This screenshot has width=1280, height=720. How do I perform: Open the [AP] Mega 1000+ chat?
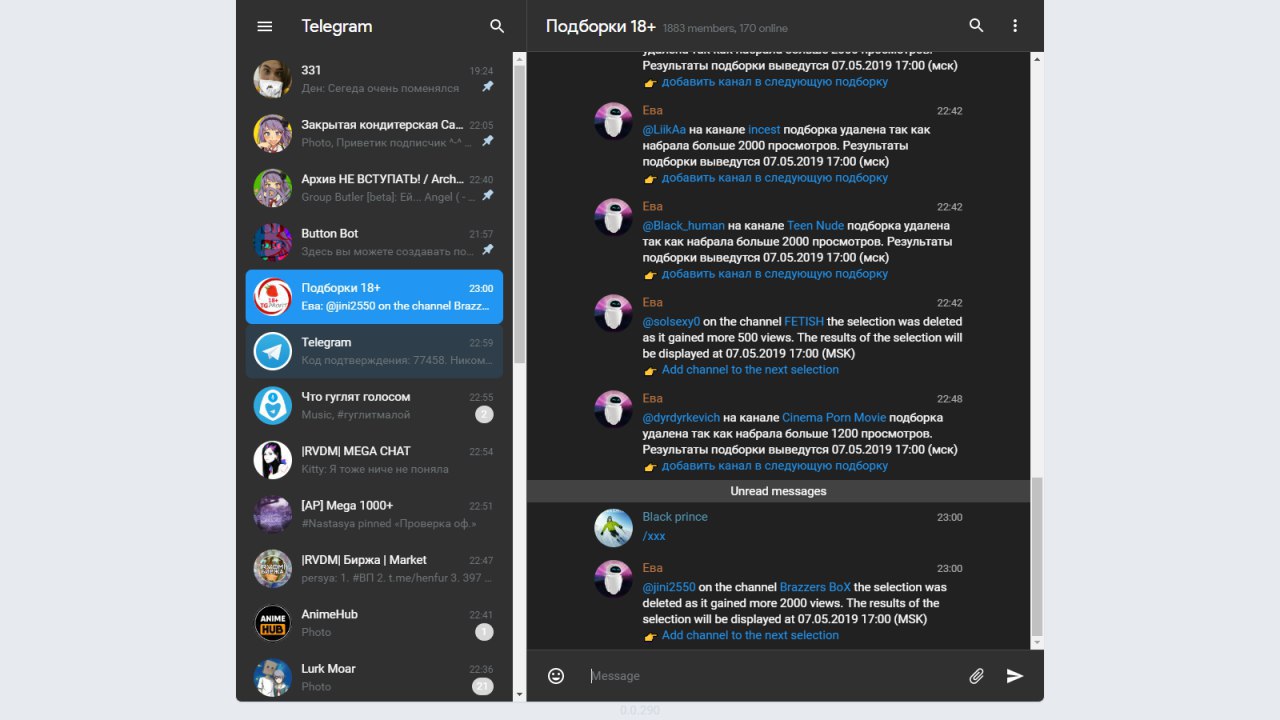pos(374,514)
